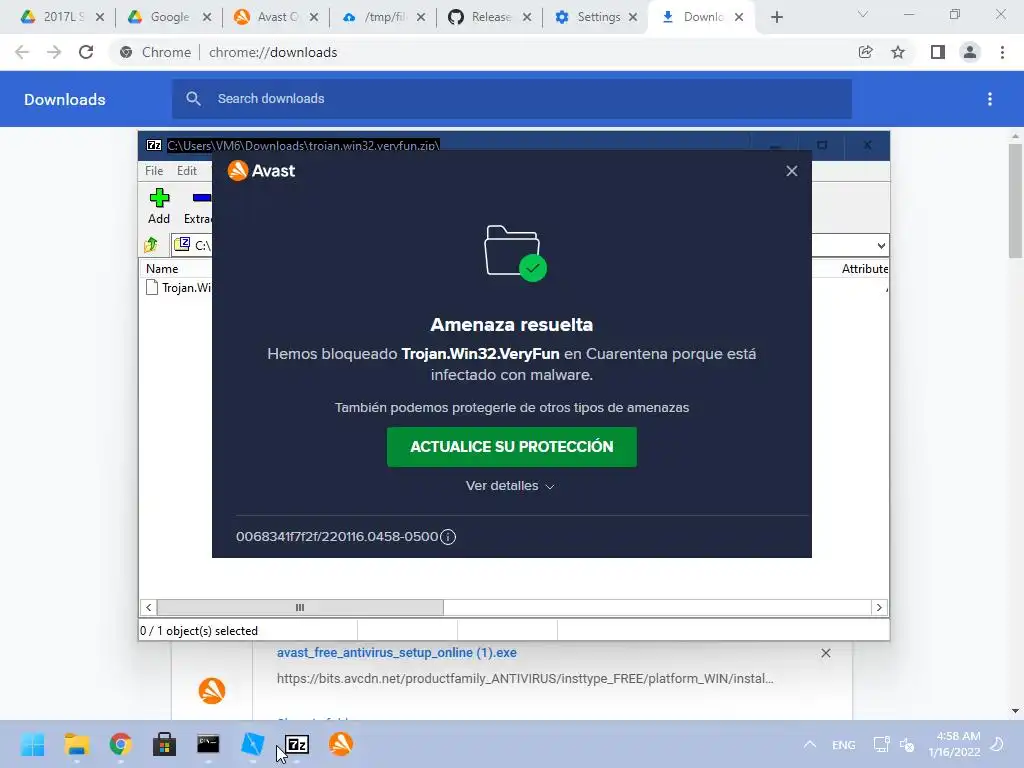Screen dimensions: 1024x768
Task: Click the 7-Zip up-folder arrow icon
Action: pos(151,245)
